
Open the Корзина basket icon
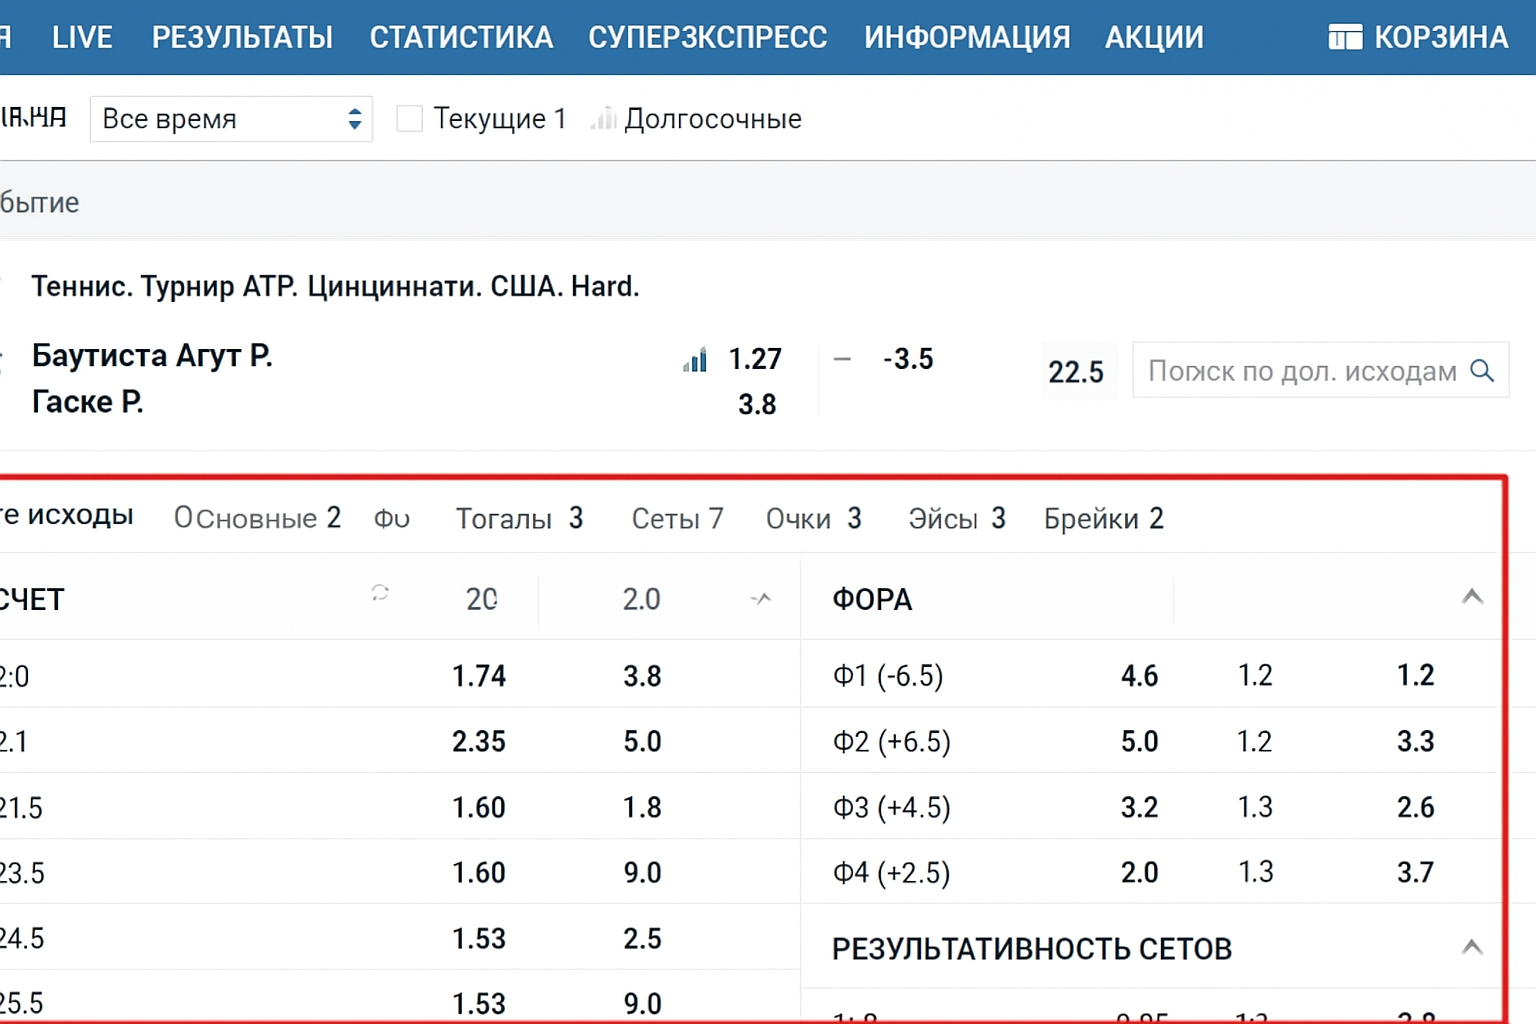[1344, 38]
